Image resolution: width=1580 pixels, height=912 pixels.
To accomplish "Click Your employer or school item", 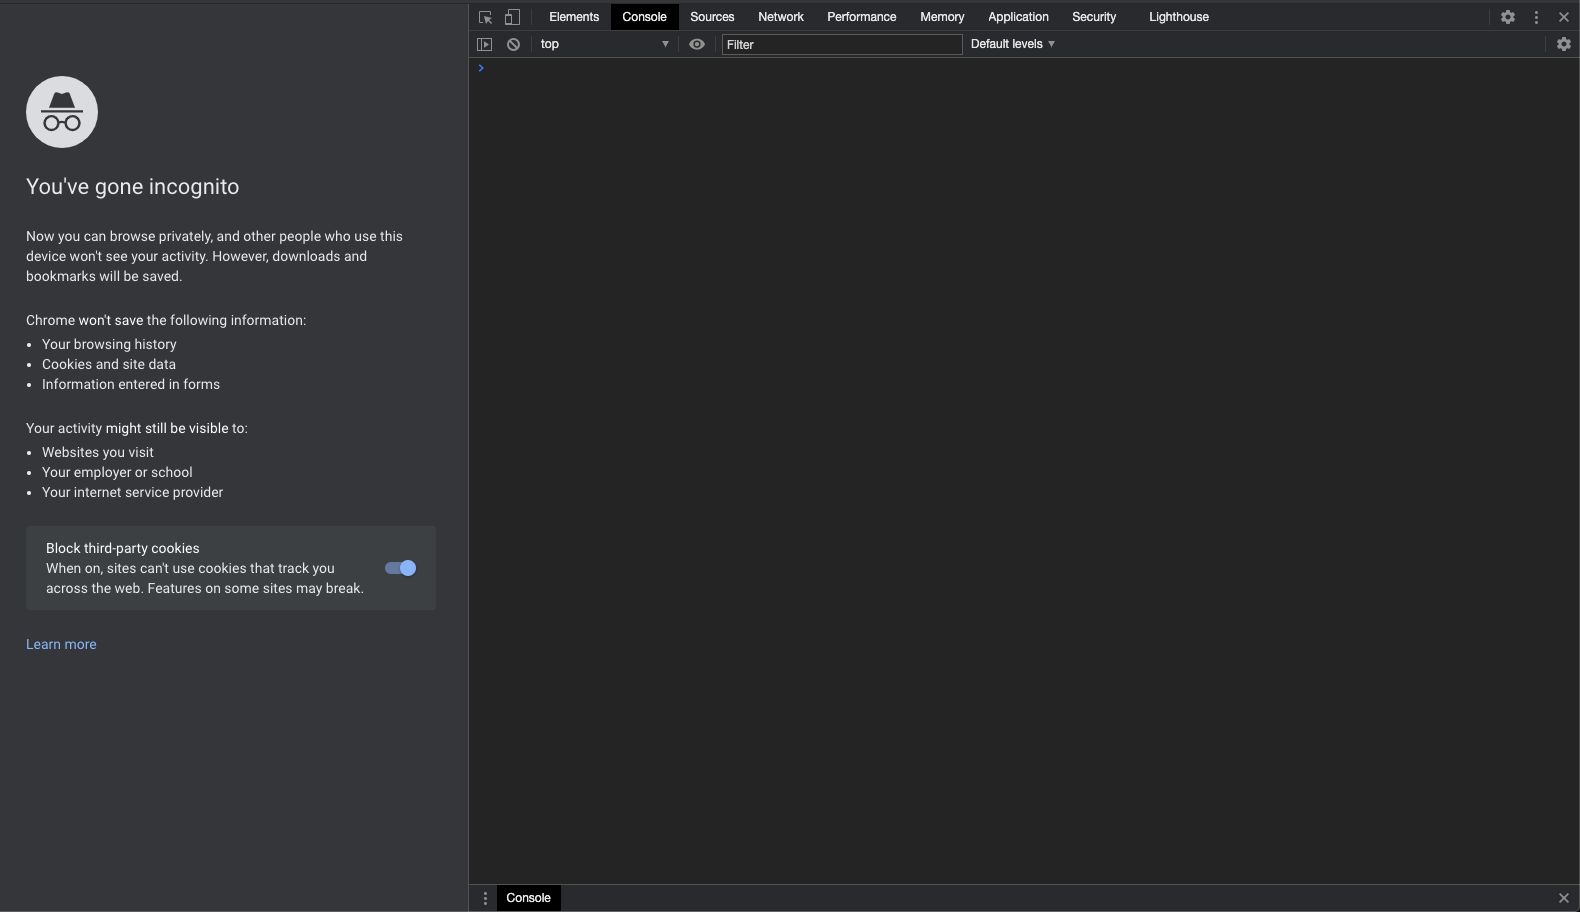I will point(117,472).
